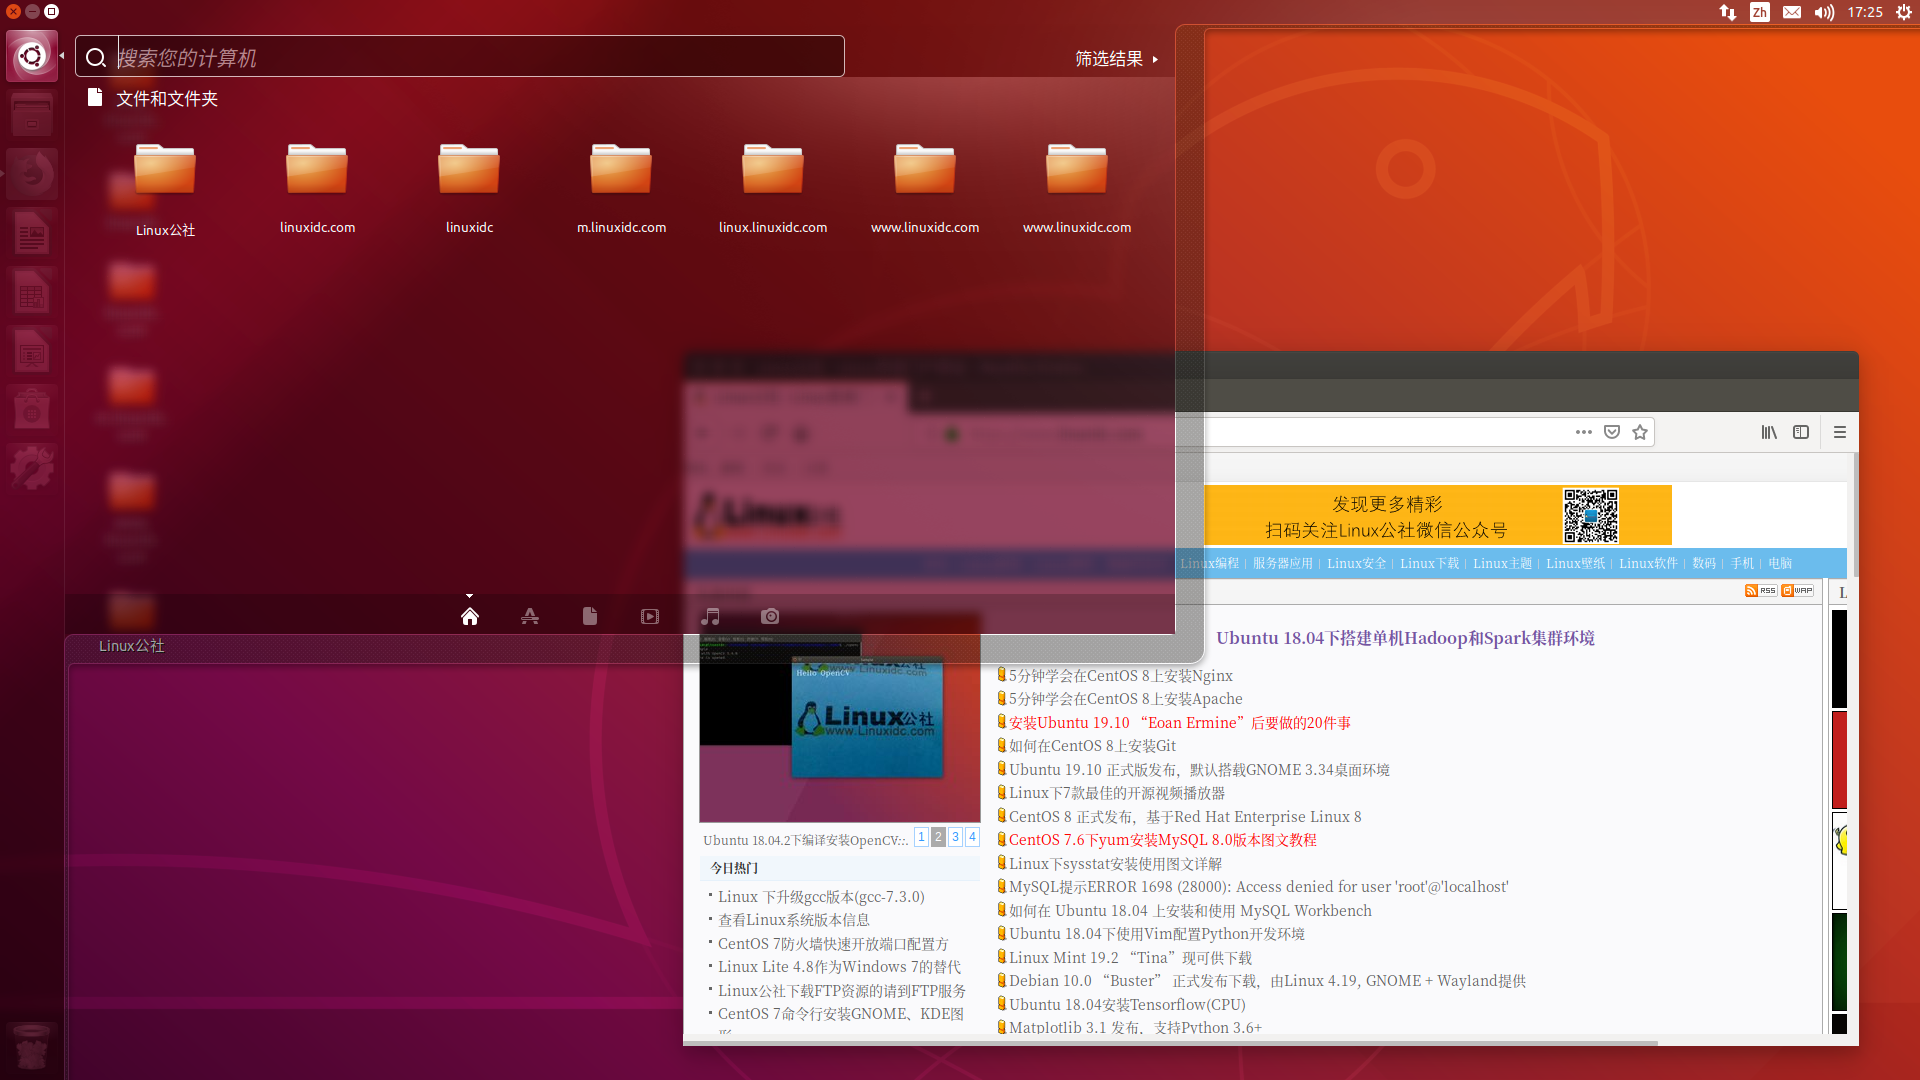Open the Font/Text tool in dock
The height and width of the screenshot is (1080, 1920).
tap(529, 616)
